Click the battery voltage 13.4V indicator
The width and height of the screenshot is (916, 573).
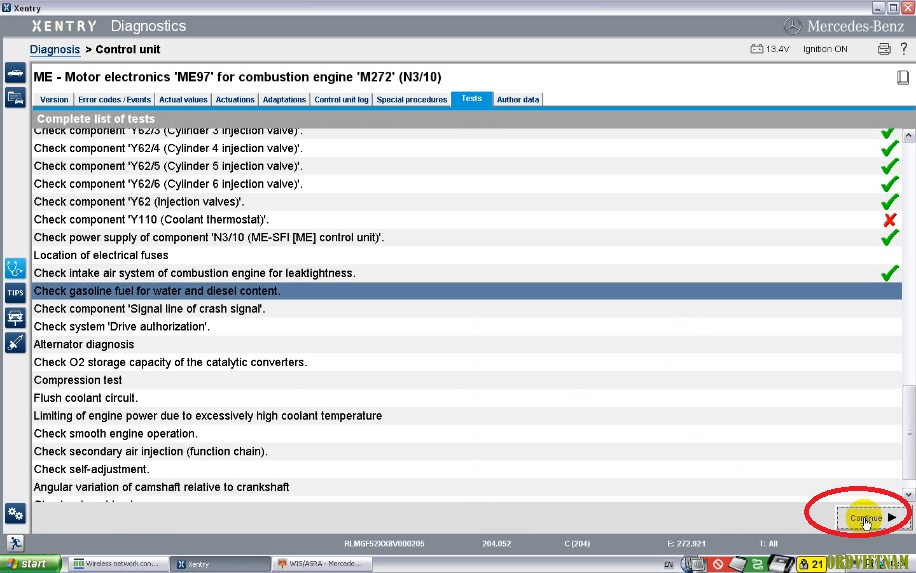point(769,49)
